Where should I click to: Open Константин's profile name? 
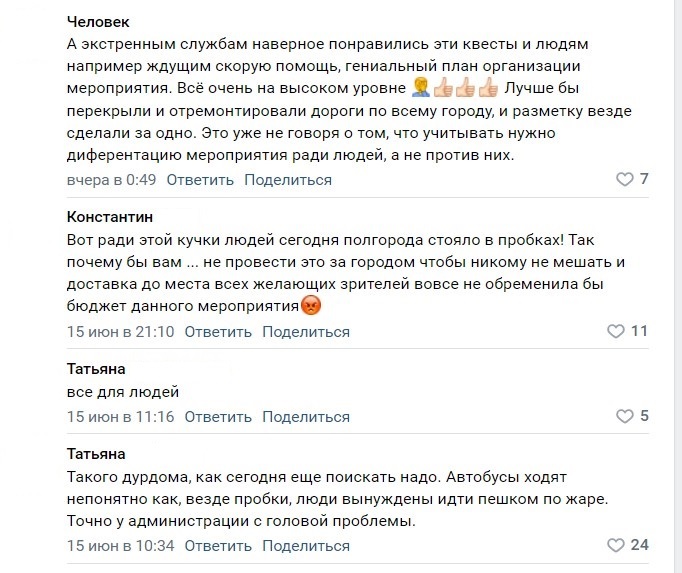click(x=110, y=217)
